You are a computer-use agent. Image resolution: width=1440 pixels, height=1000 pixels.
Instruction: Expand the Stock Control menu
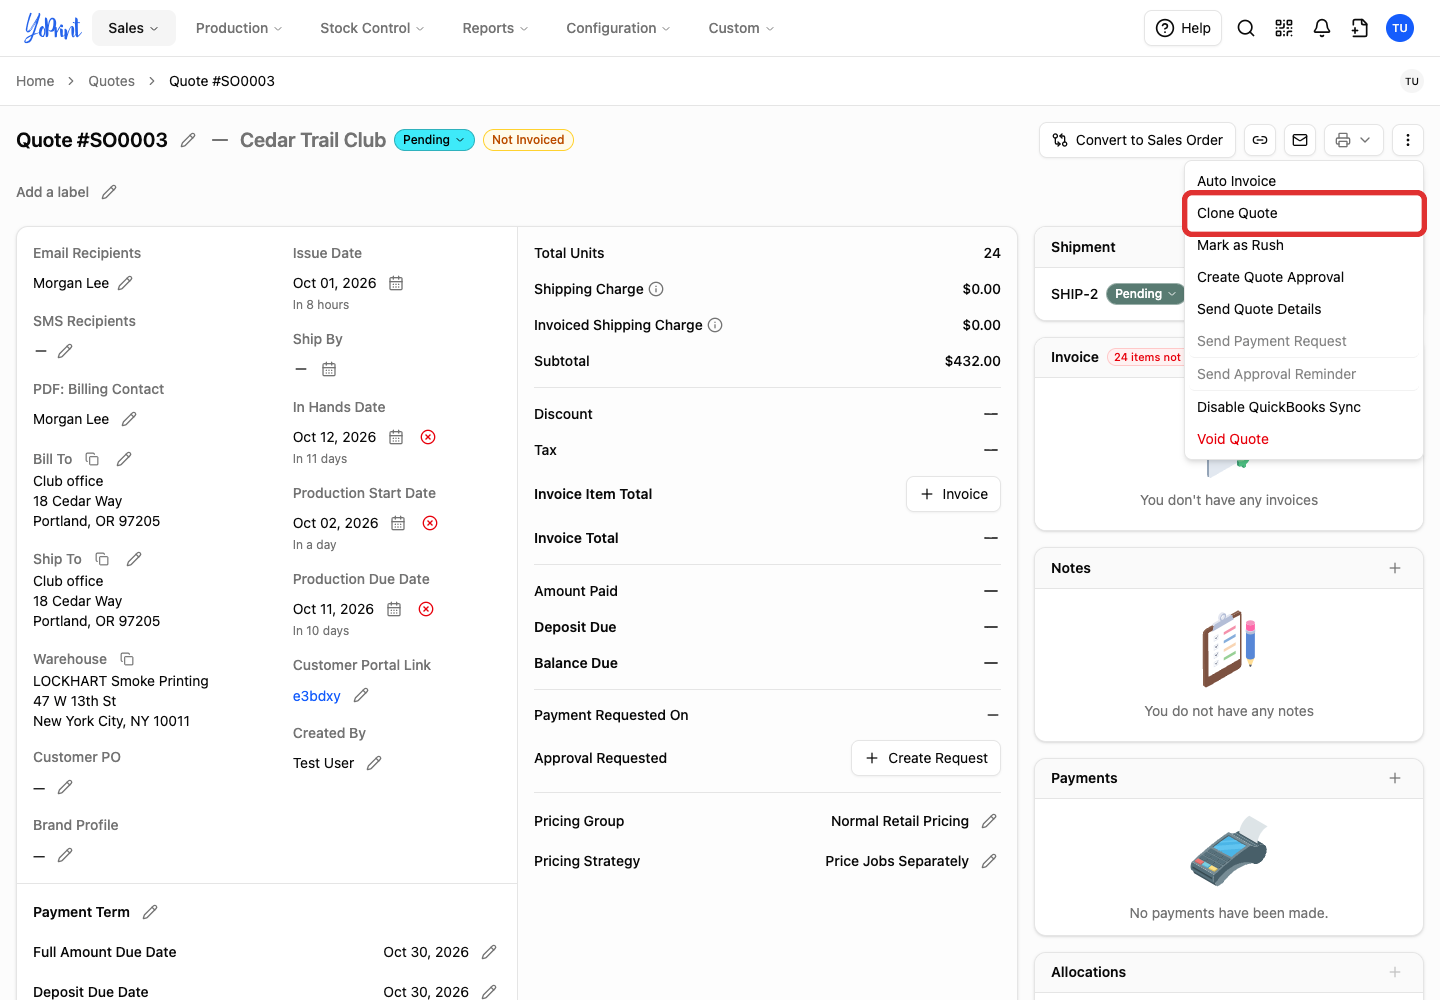tap(372, 28)
